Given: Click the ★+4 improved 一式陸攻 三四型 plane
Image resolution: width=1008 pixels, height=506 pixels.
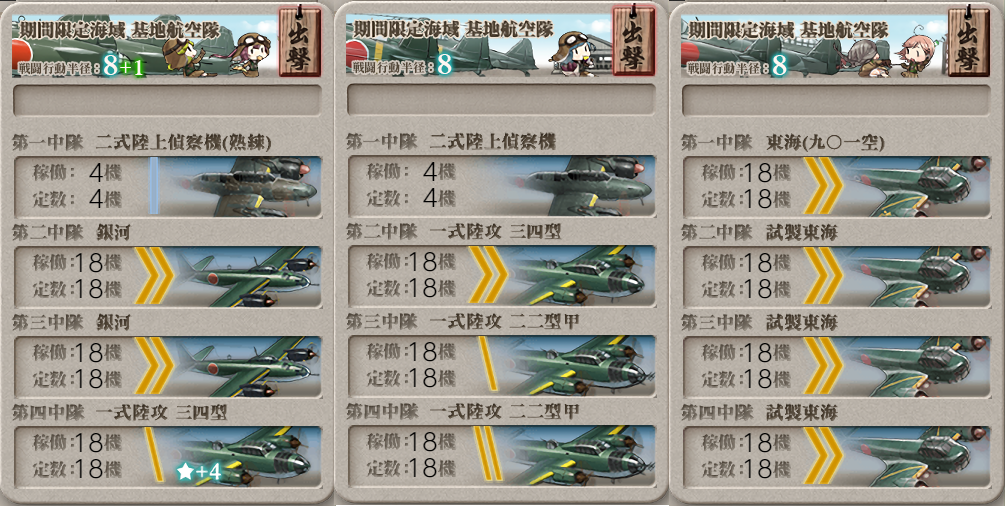Looking at the screenshot, I should pyautogui.click(x=167, y=455).
